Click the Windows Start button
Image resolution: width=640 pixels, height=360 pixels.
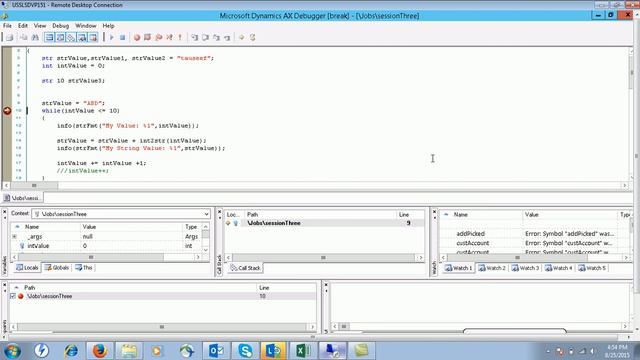[12, 351]
